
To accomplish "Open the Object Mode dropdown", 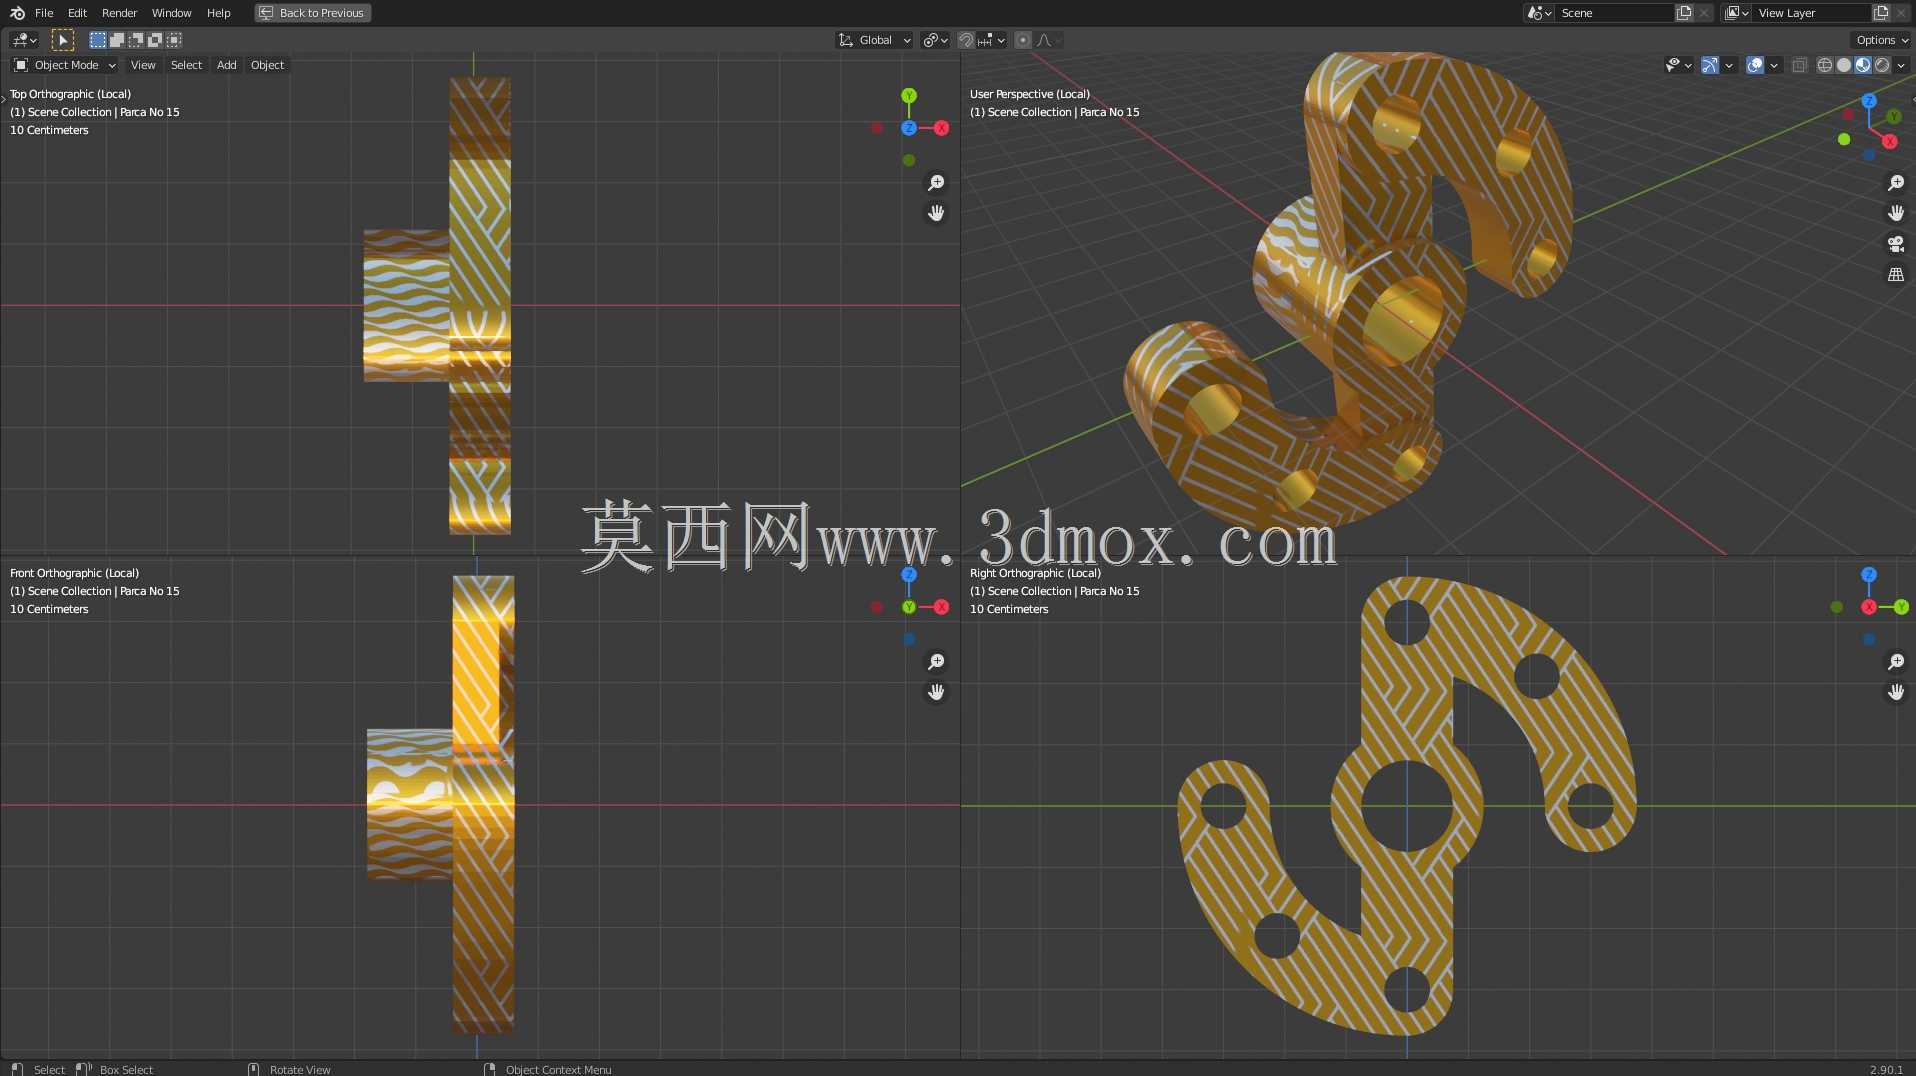I will (x=64, y=65).
